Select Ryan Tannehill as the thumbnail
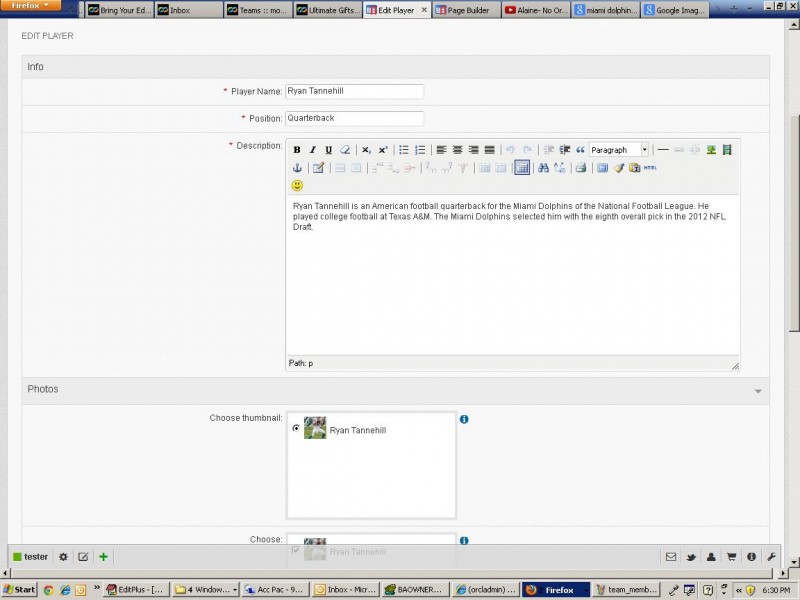 pos(296,428)
